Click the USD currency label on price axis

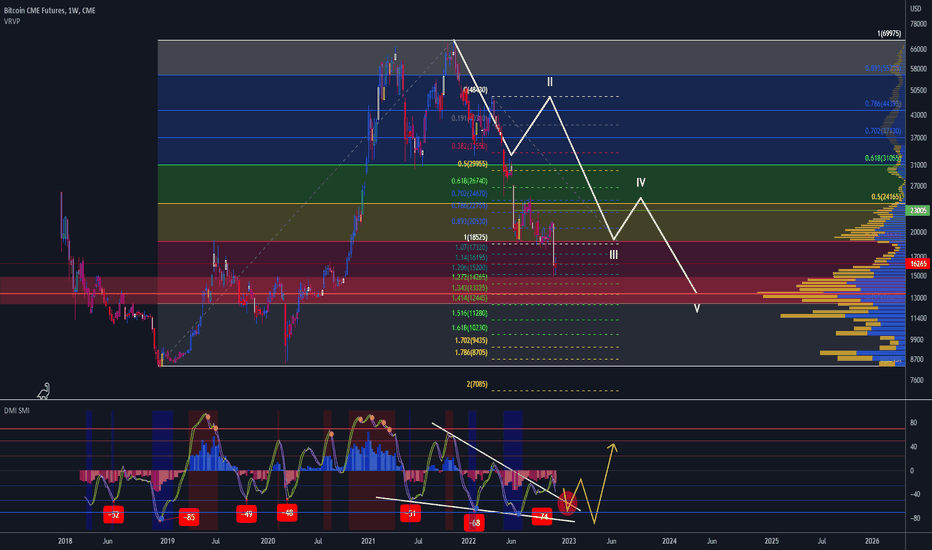click(915, 9)
